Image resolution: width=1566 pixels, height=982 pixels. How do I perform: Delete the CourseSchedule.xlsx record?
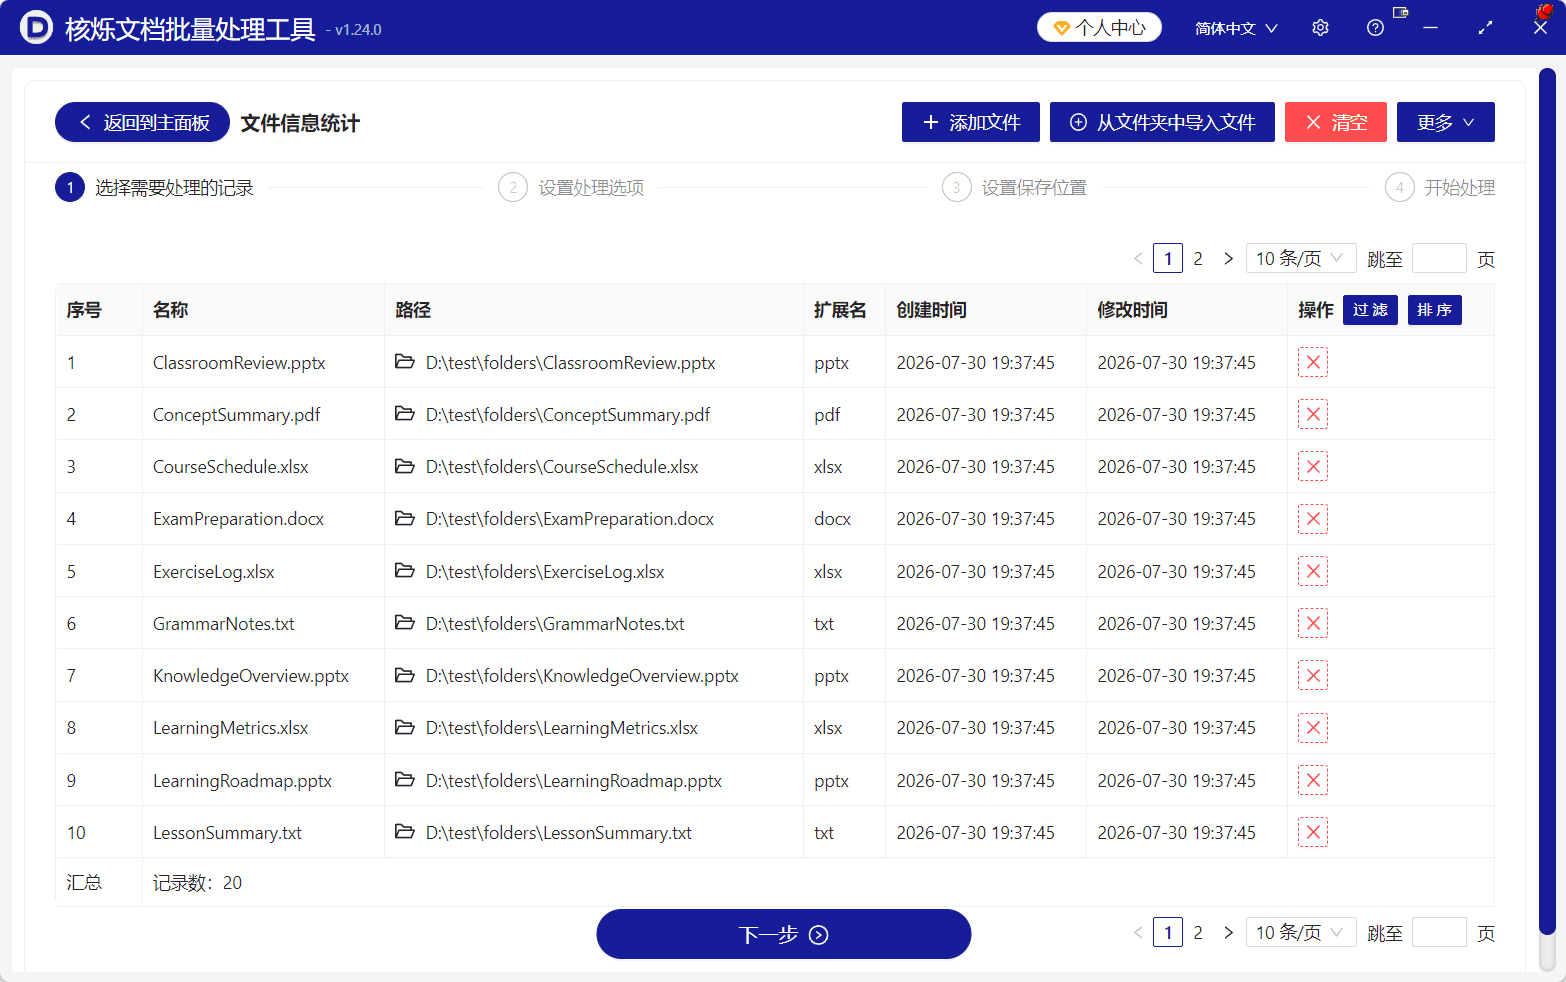point(1312,467)
